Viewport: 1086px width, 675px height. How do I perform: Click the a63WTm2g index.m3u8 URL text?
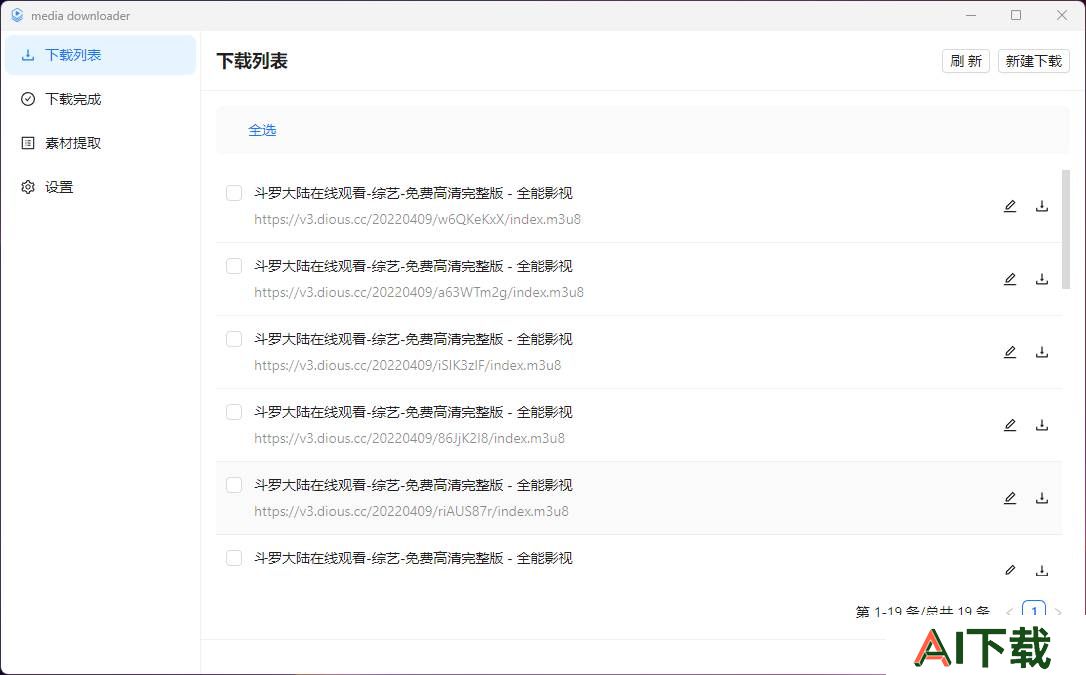tap(419, 292)
